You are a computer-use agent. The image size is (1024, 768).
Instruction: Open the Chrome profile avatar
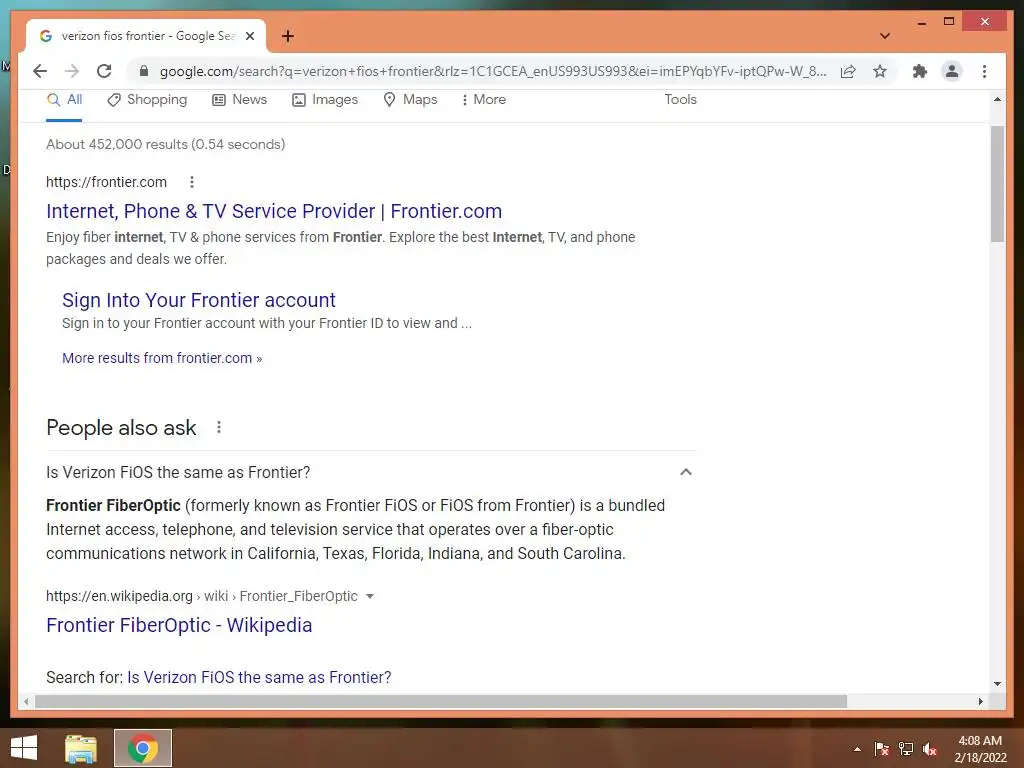click(x=952, y=71)
